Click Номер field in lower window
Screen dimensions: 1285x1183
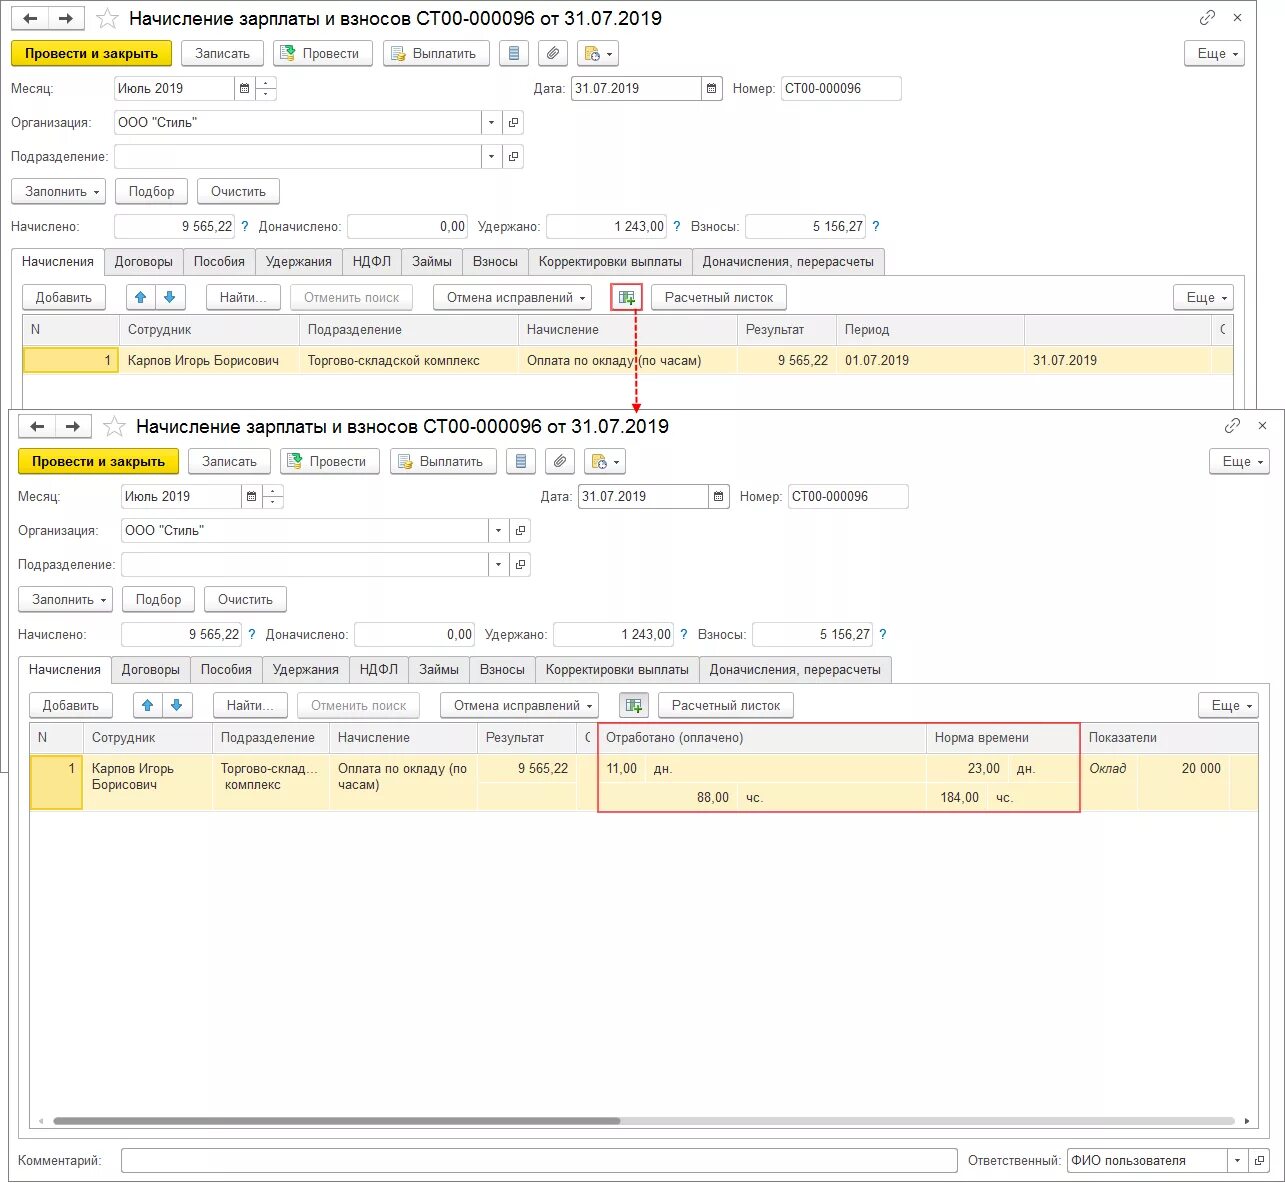(848, 496)
